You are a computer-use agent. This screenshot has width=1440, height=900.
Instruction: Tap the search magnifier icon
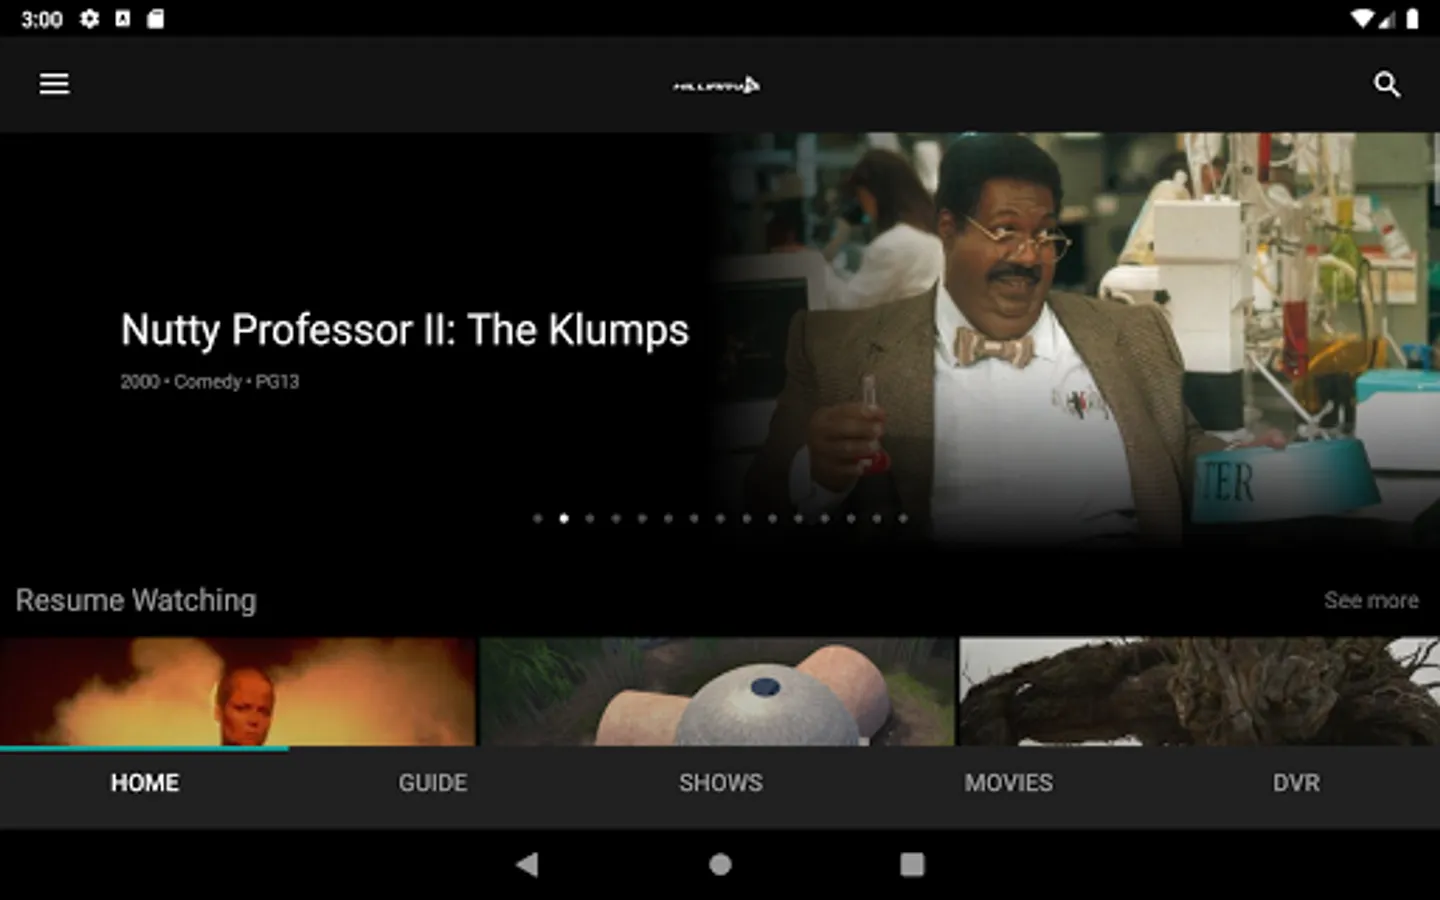point(1386,84)
